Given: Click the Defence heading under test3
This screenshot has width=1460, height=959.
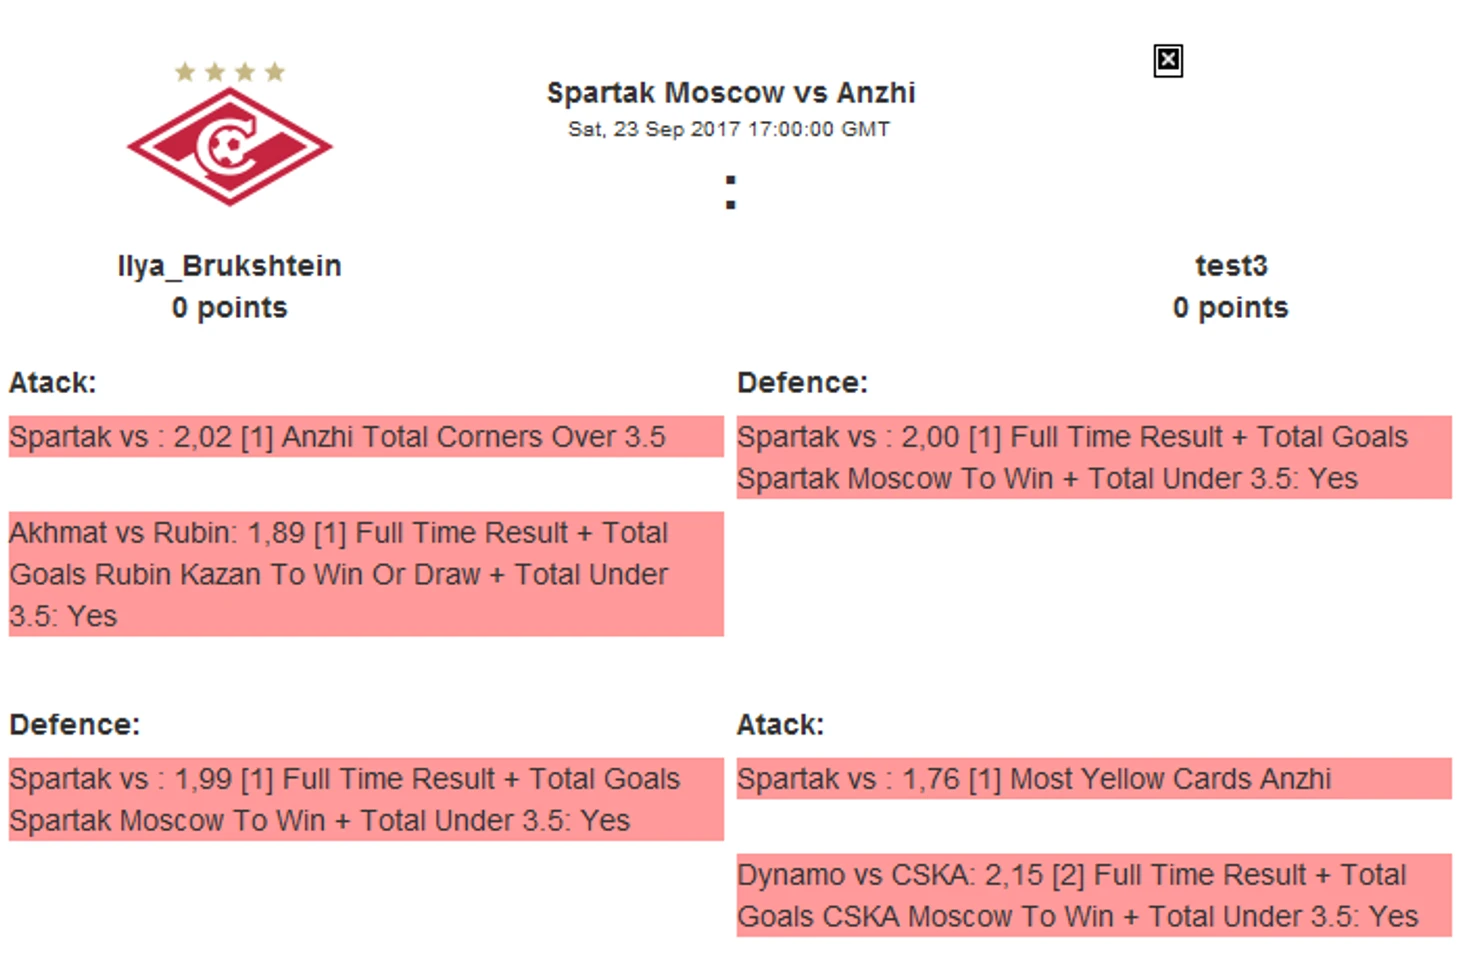Looking at the screenshot, I should pos(802,383).
